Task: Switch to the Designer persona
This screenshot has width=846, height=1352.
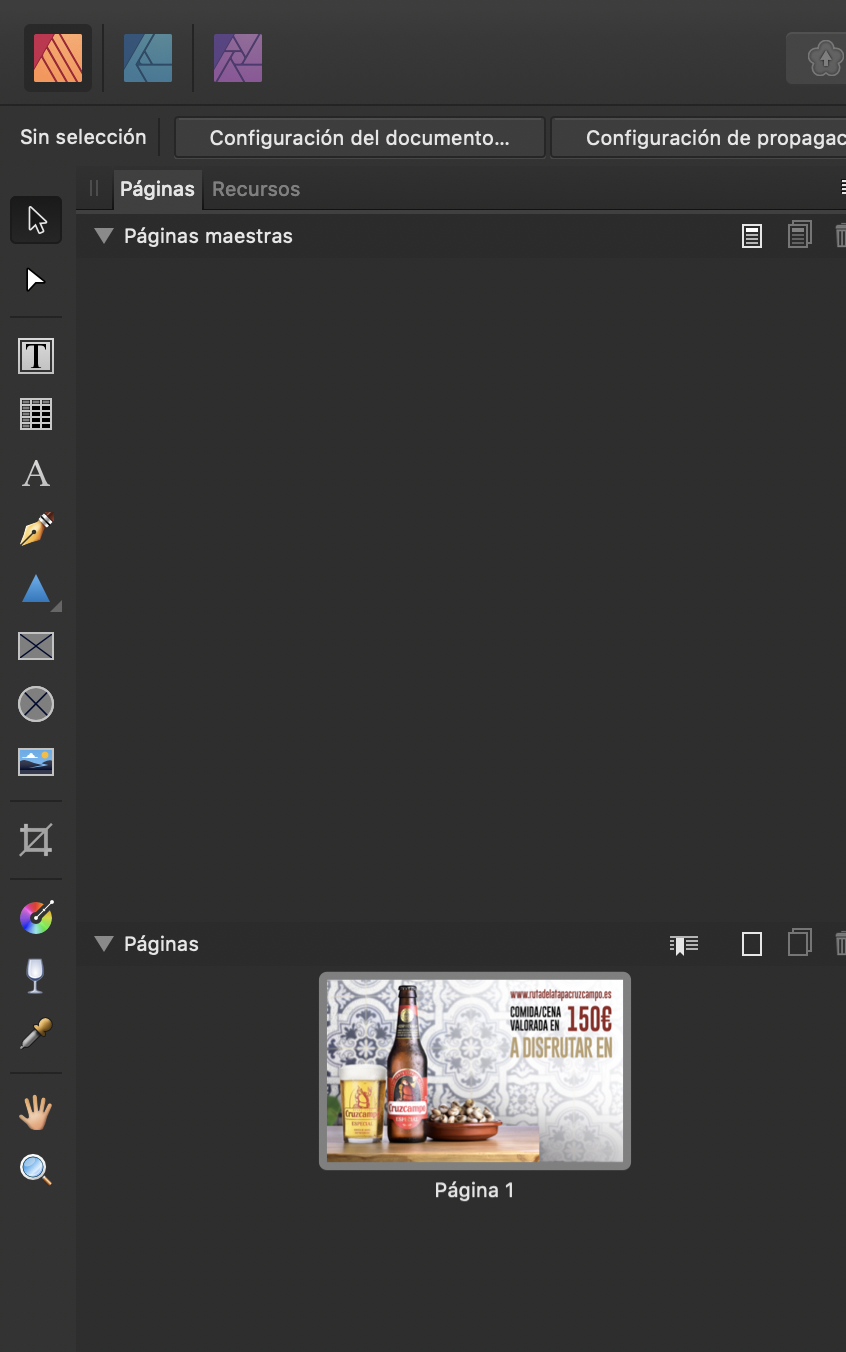Action: coord(148,58)
